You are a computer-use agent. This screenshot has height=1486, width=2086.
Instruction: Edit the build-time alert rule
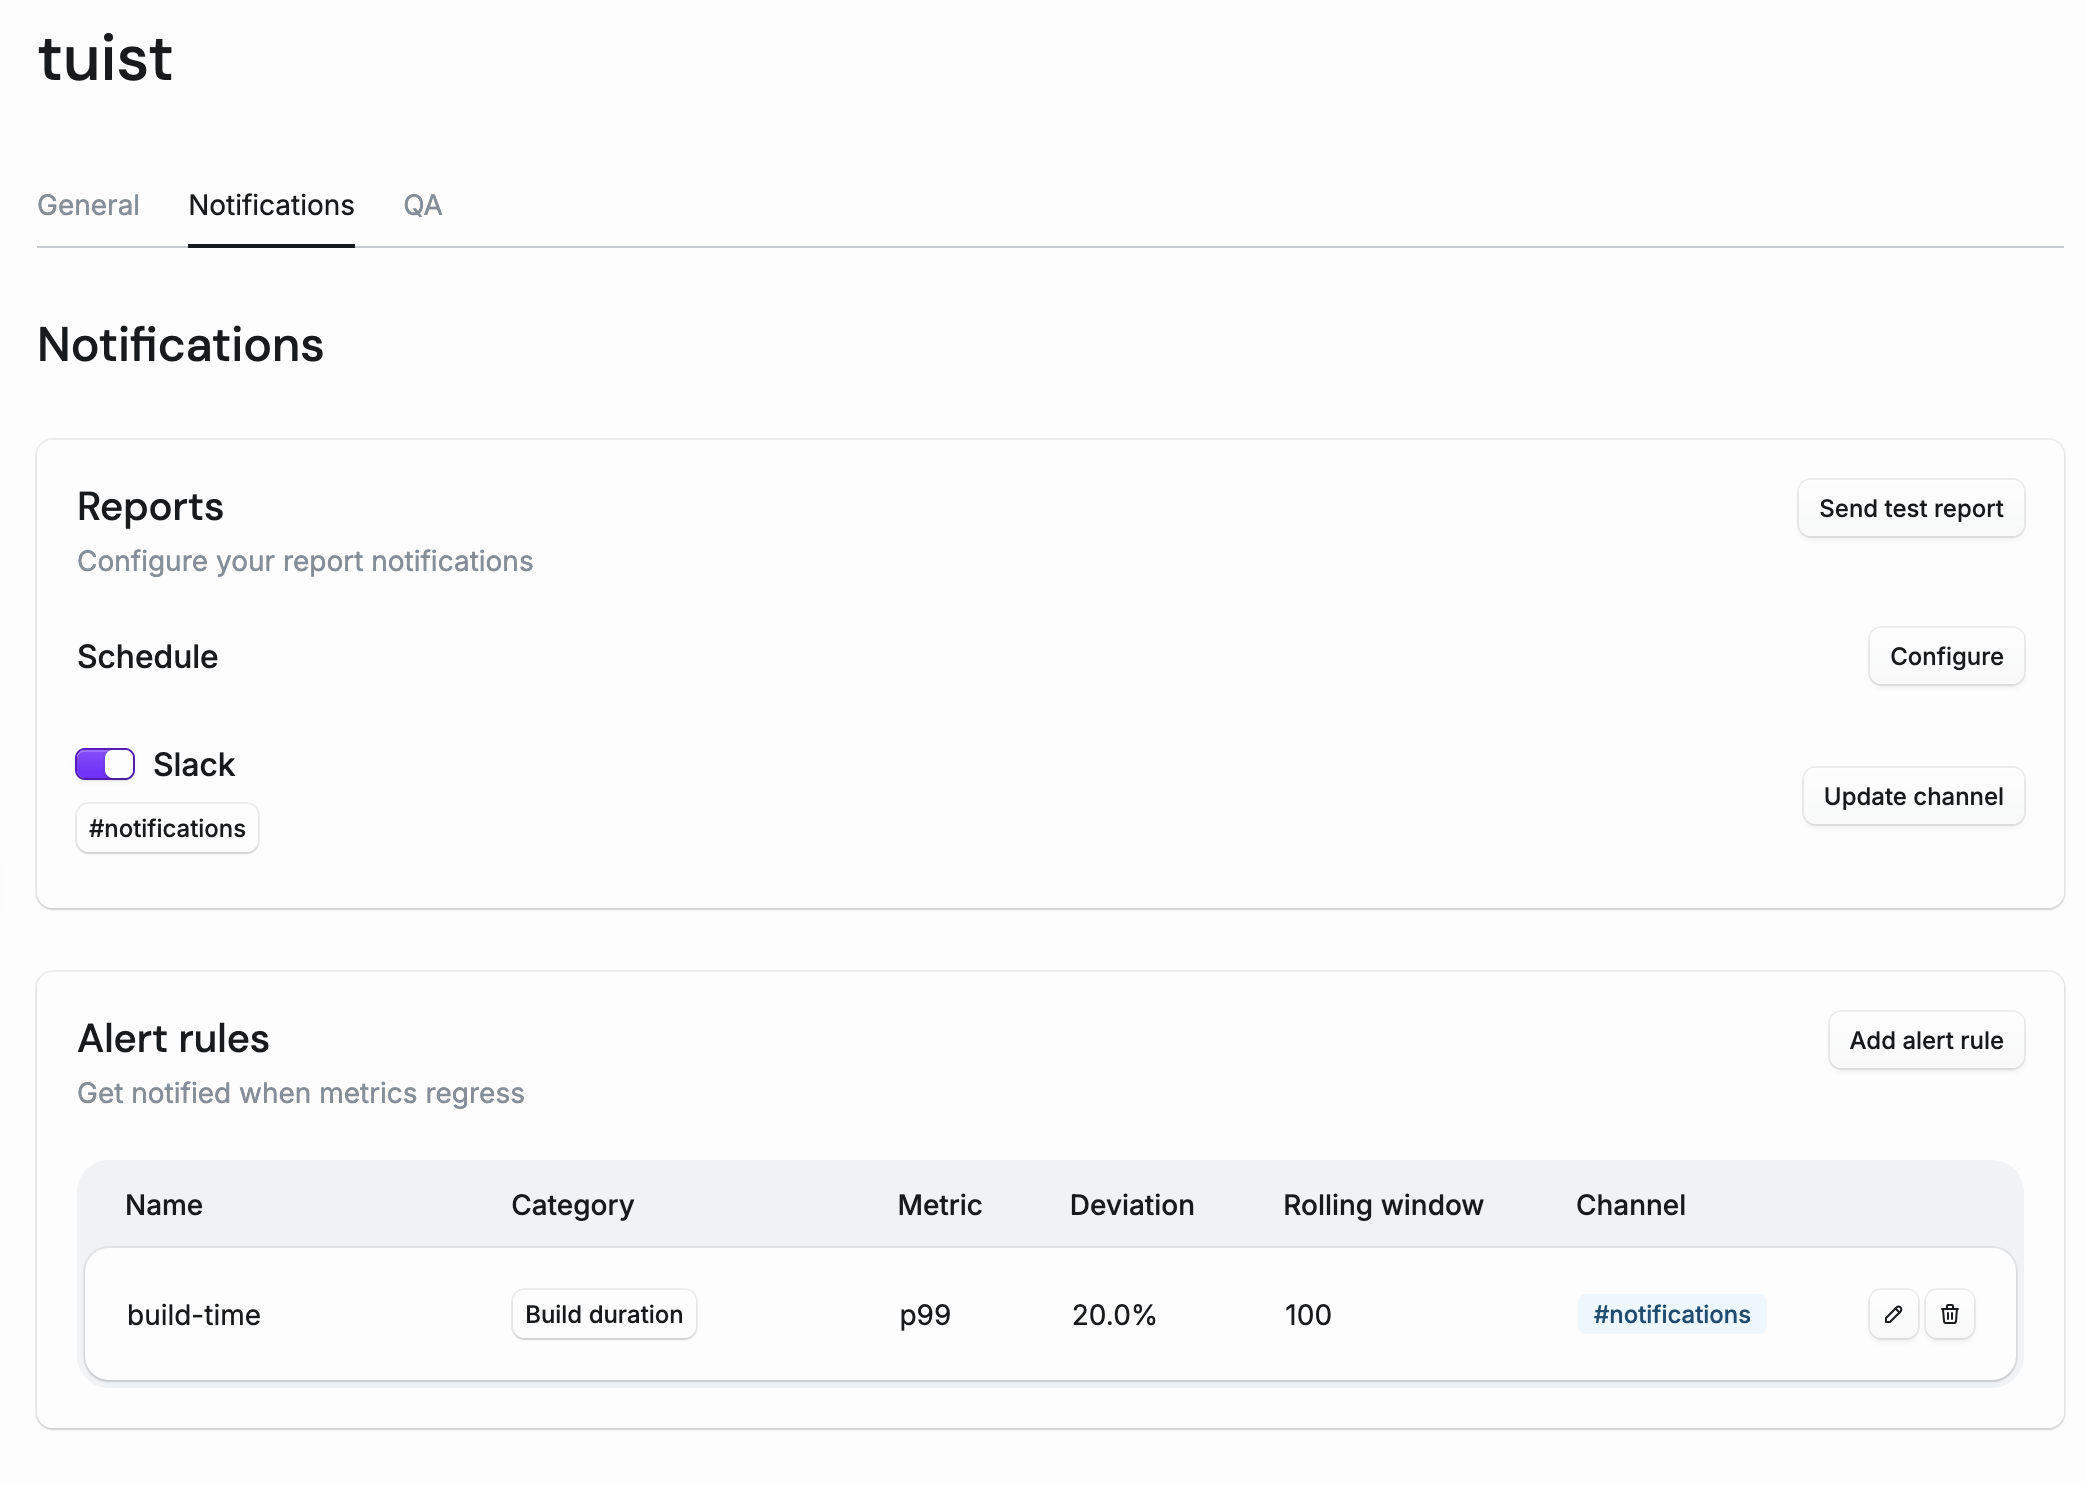[1893, 1314]
